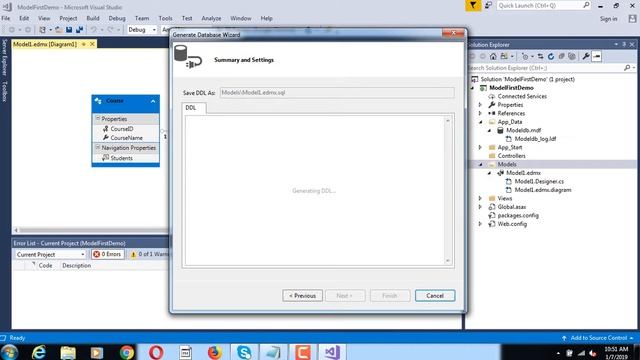Open the Analyze menu
Viewport: 640px width, 360px height.
click(211, 18)
